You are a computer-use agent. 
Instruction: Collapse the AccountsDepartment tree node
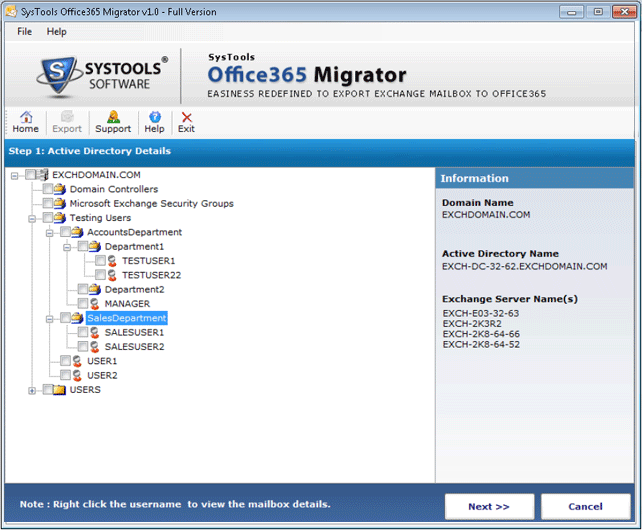point(49,232)
